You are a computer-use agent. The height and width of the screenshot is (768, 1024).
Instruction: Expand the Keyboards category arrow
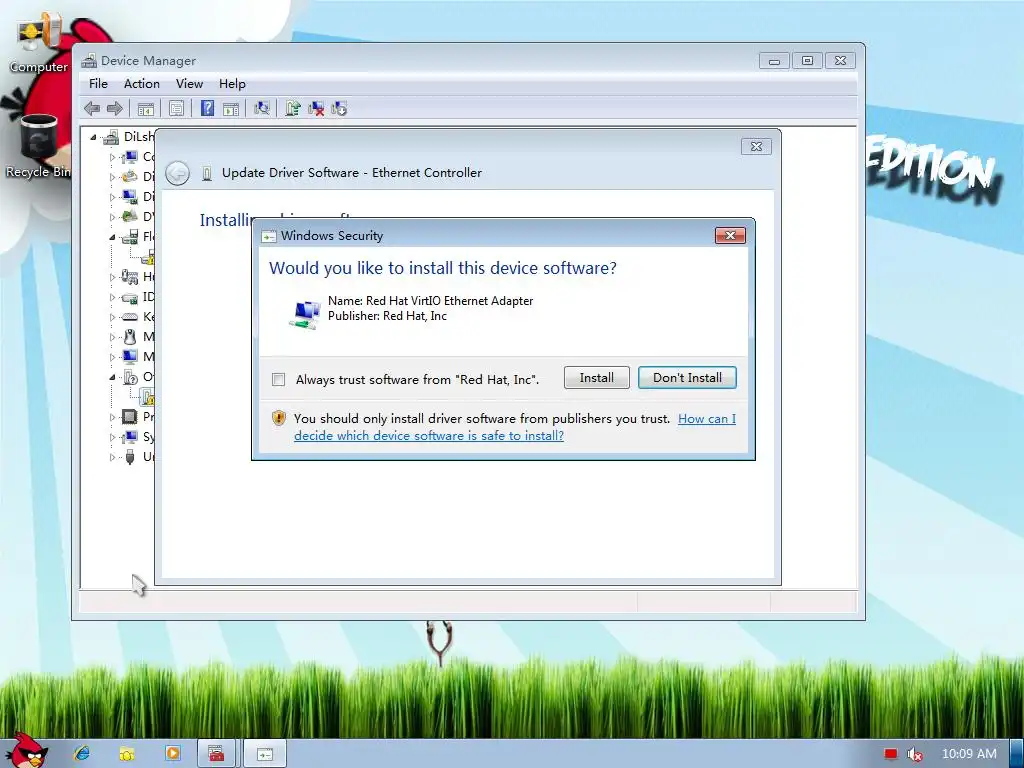pos(112,317)
